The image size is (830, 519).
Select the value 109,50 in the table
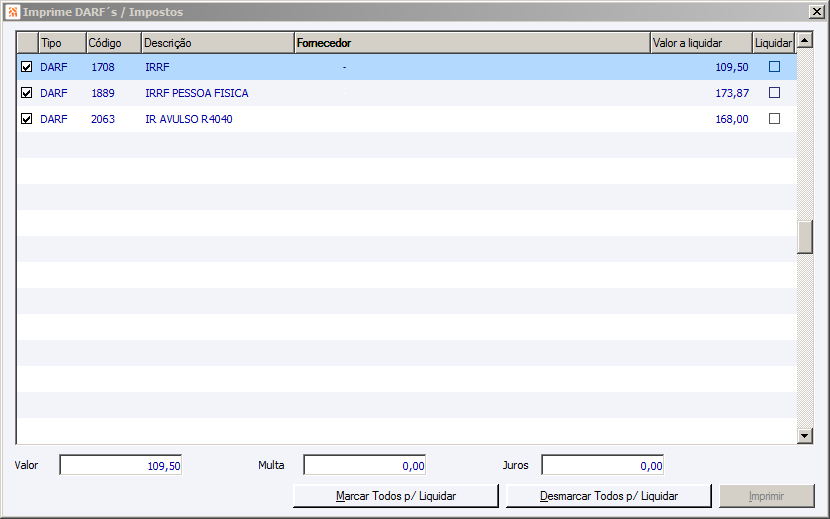pyautogui.click(x=732, y=67)
